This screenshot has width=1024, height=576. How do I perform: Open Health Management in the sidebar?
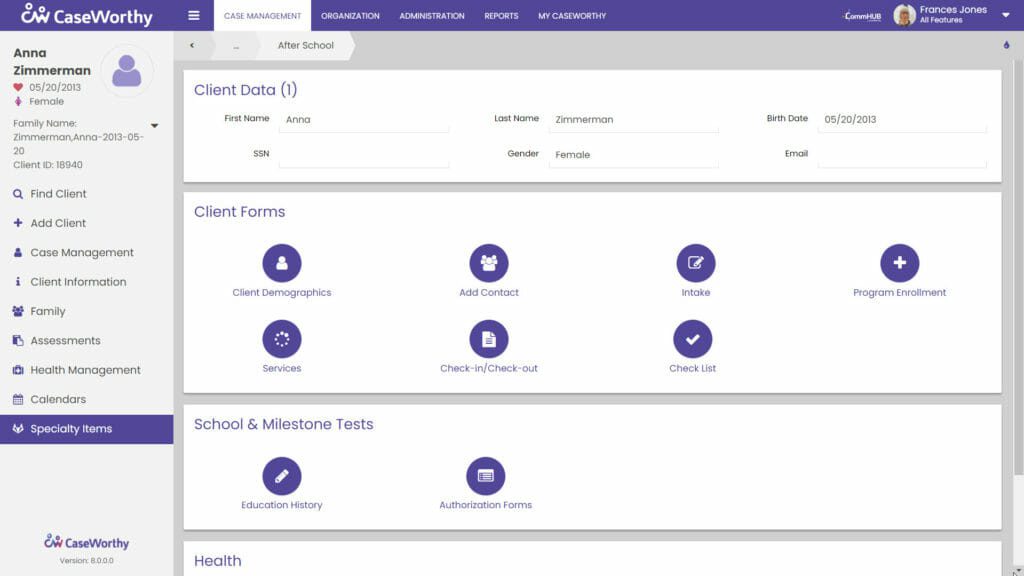pos(86,370)
